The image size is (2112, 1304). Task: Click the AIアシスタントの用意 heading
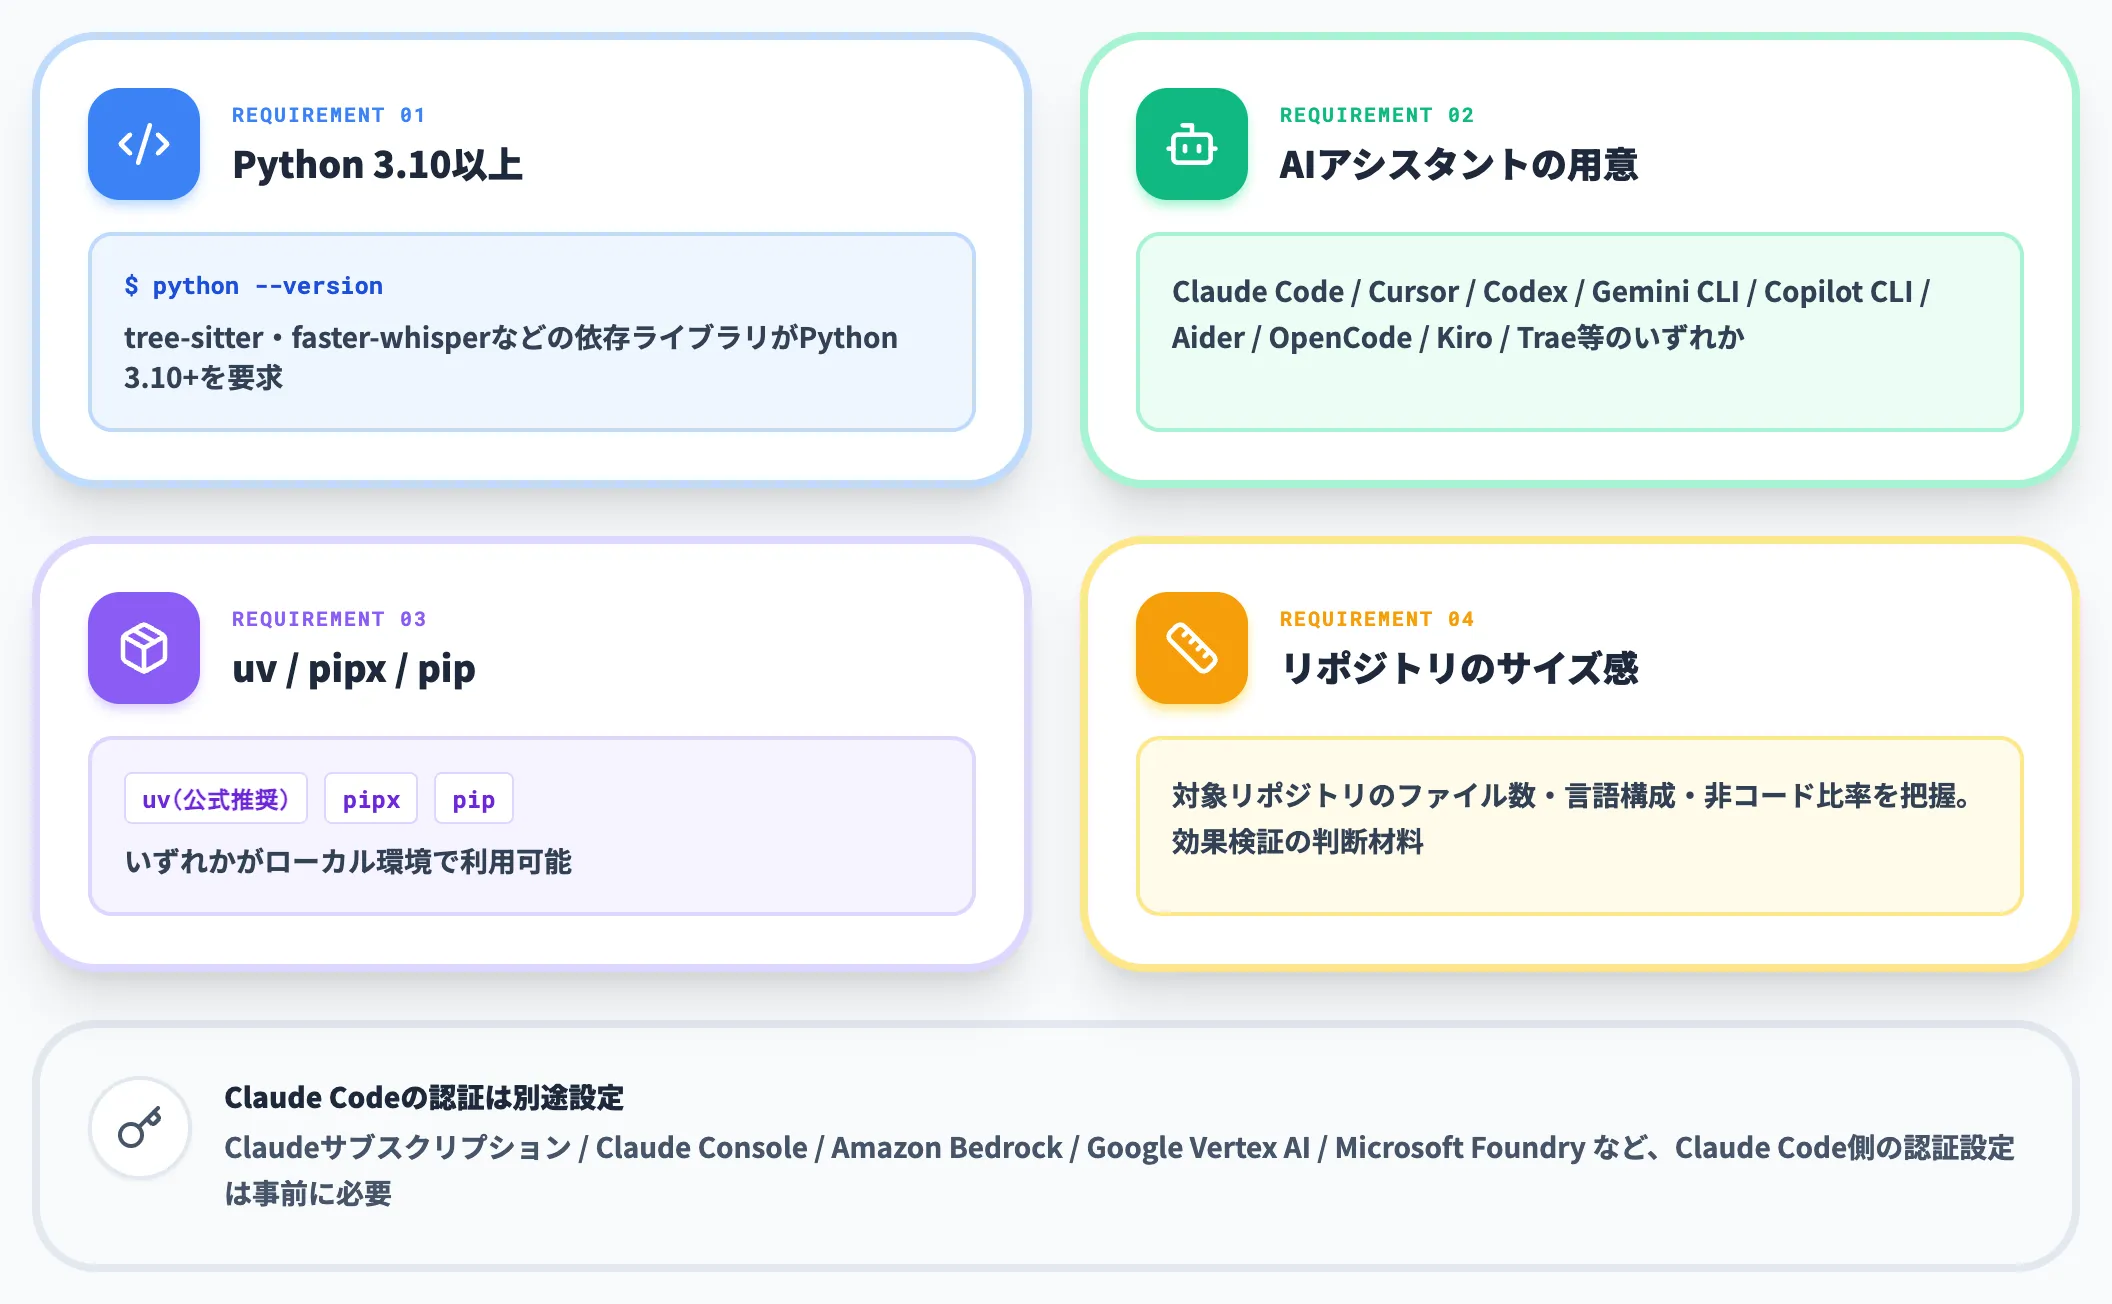pos(1459,165)
